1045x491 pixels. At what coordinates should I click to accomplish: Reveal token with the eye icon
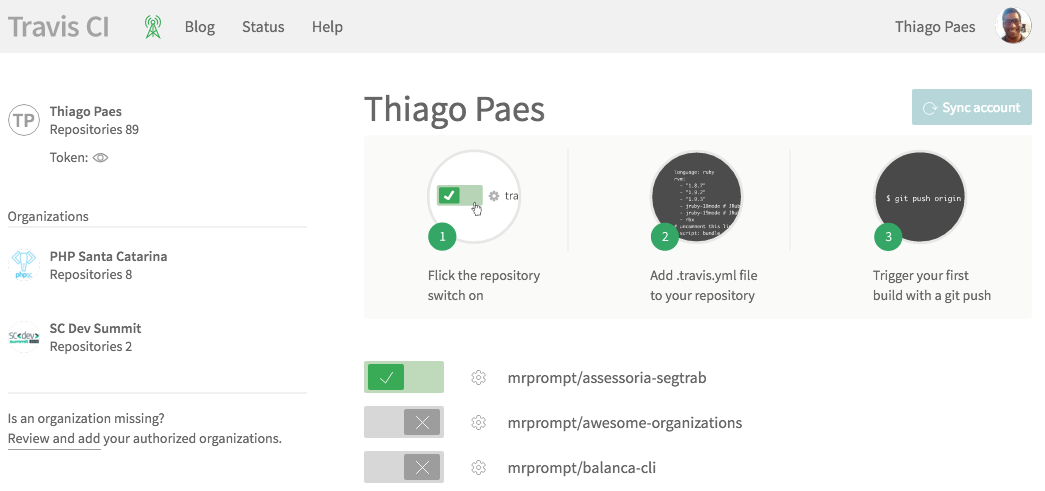pos(101,158)
